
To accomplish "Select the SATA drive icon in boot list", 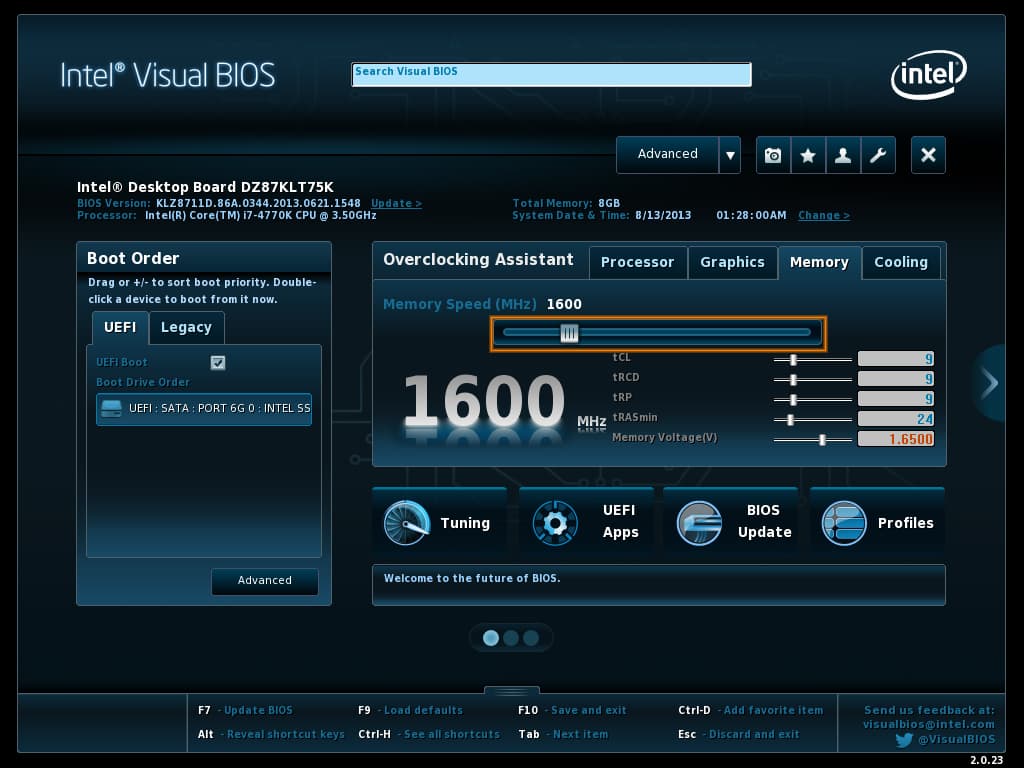I will click(111, 409).
